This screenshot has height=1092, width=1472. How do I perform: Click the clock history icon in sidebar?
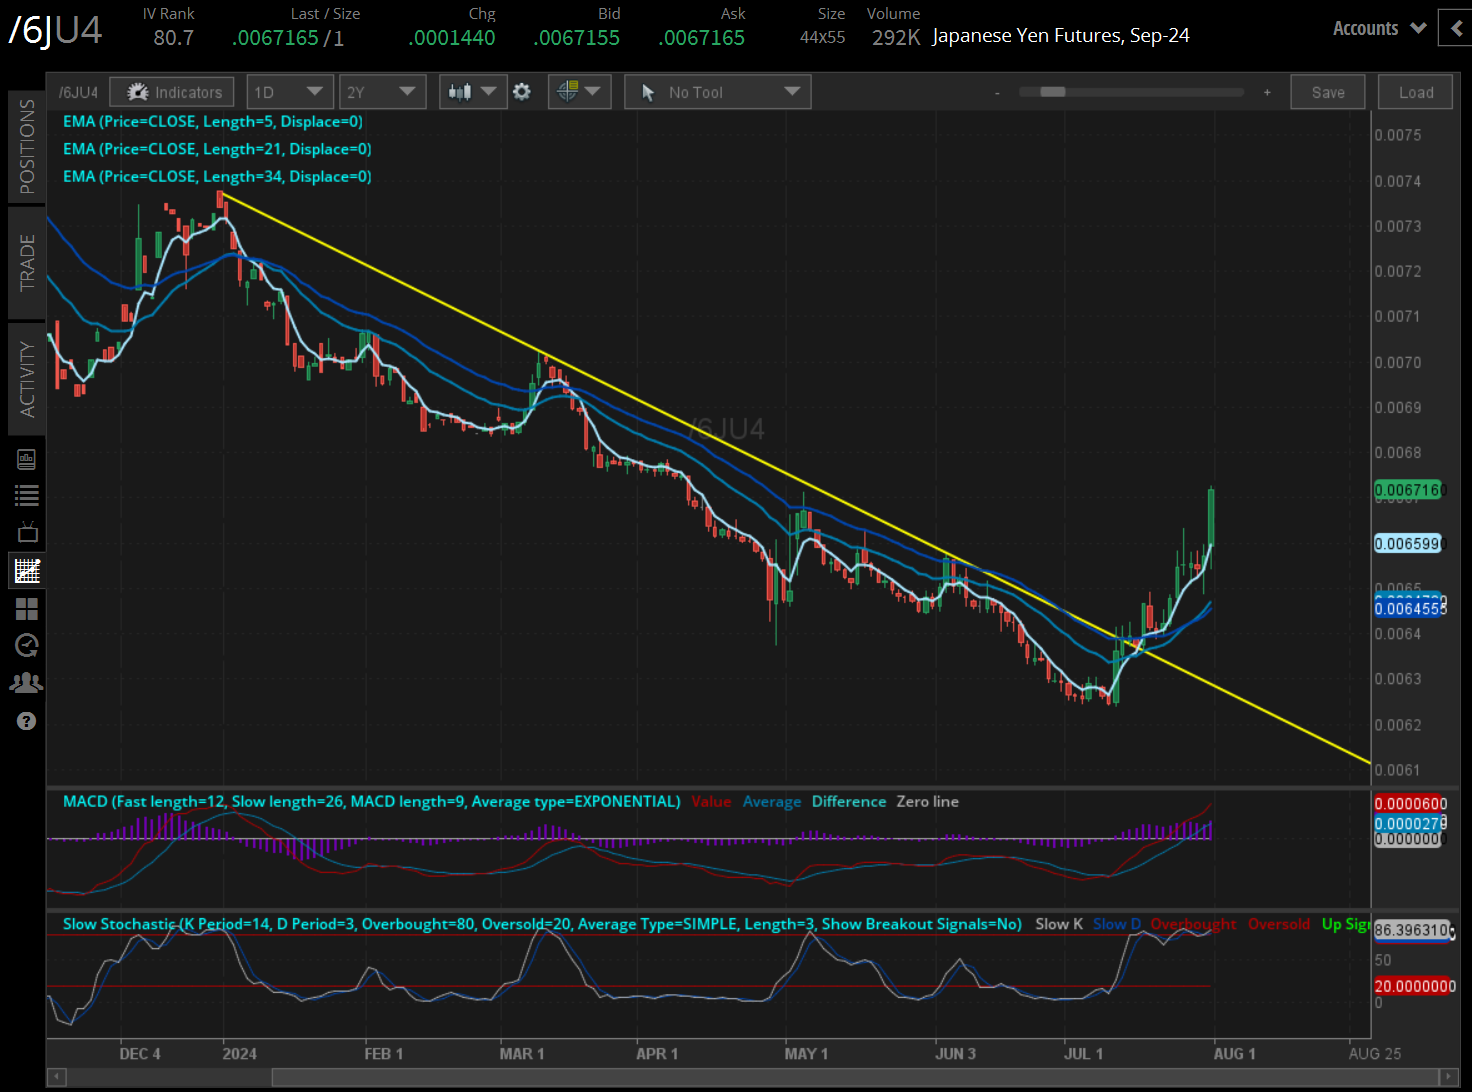click(x=27, y=646)
